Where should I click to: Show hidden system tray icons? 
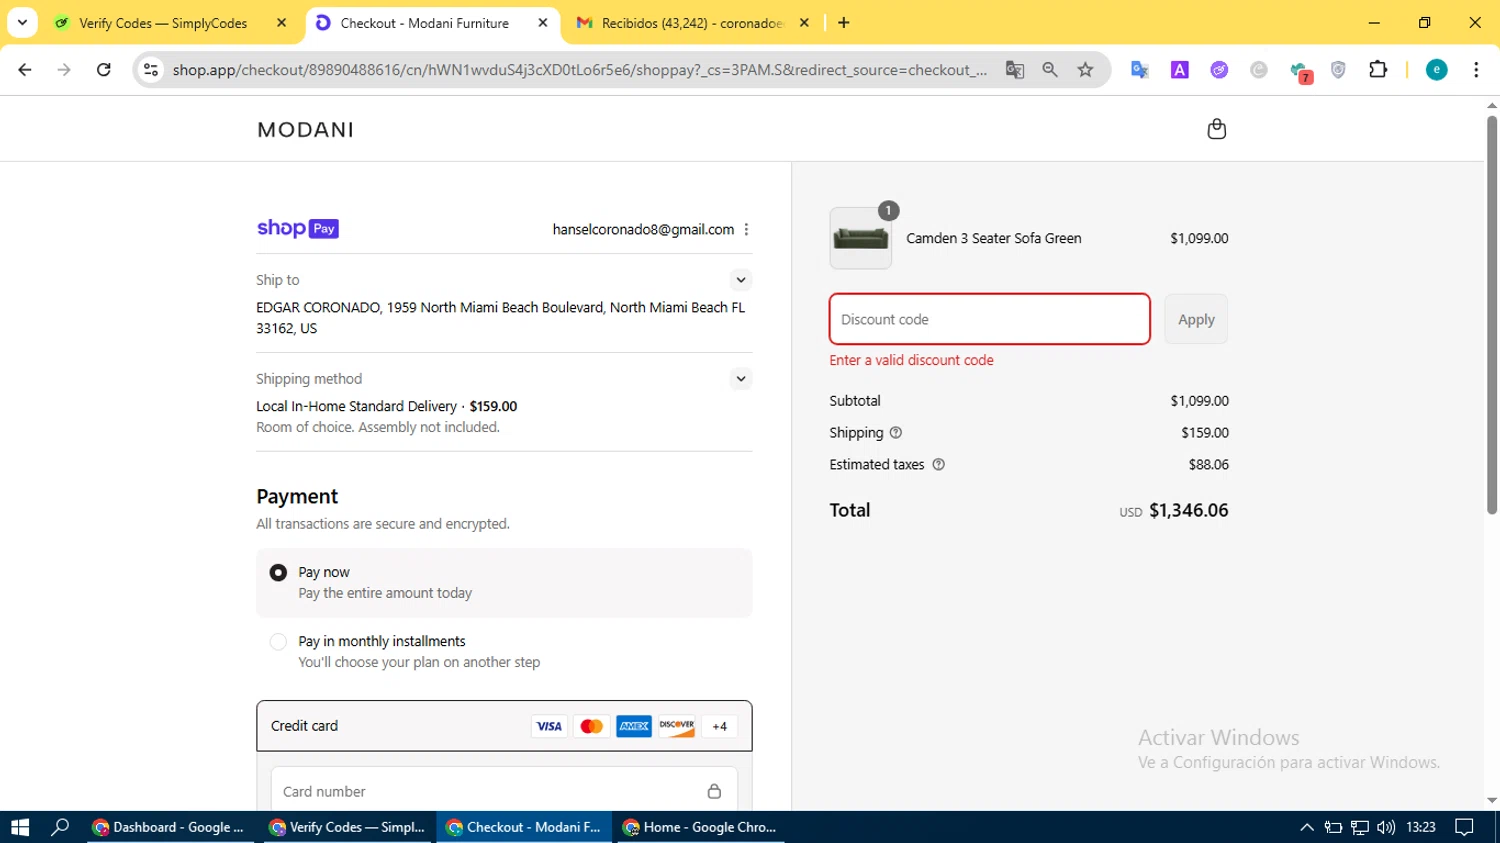click(x=1307, y=827)
